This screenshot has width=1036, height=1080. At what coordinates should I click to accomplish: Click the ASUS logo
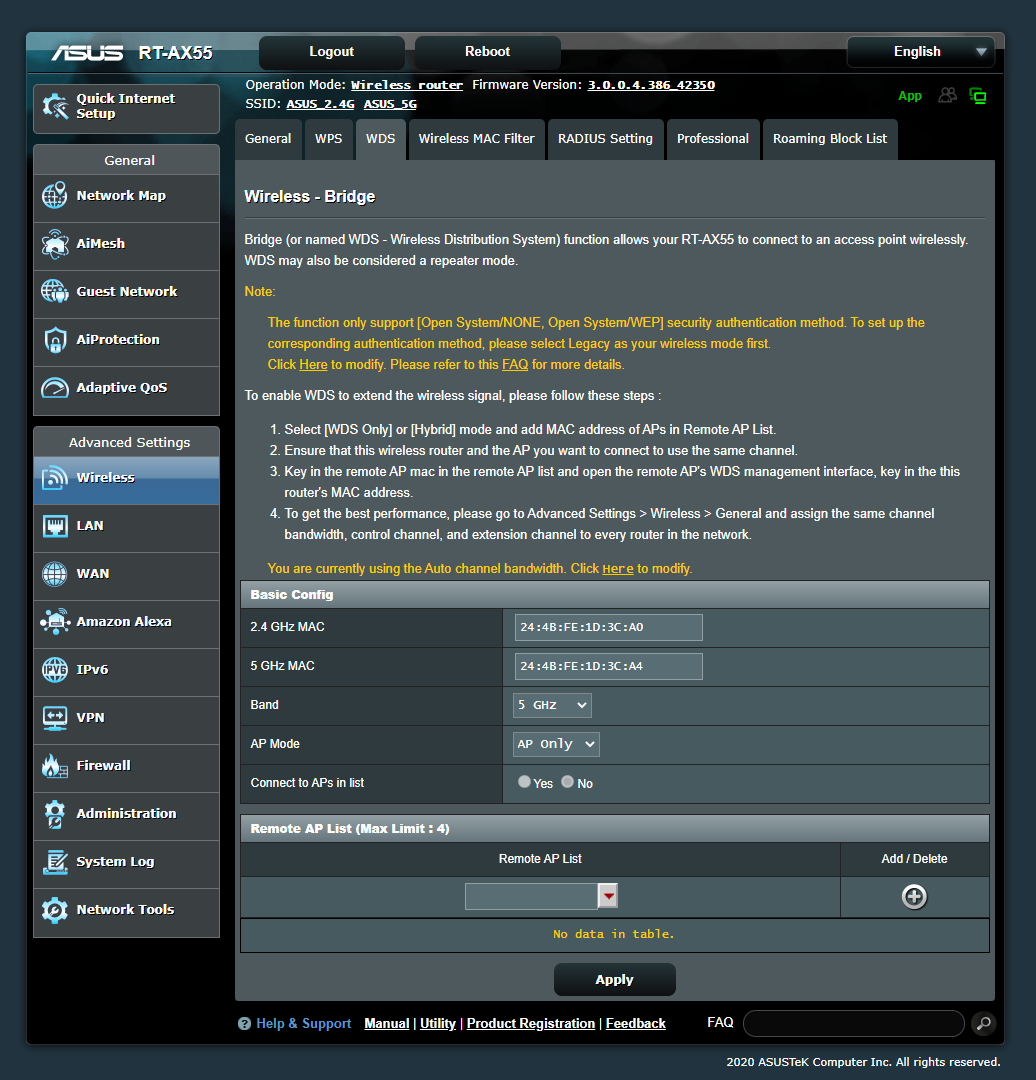click(x=87, y=53)
